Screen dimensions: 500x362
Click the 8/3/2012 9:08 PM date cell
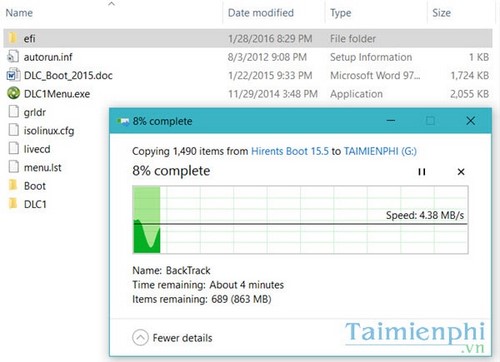267,57
